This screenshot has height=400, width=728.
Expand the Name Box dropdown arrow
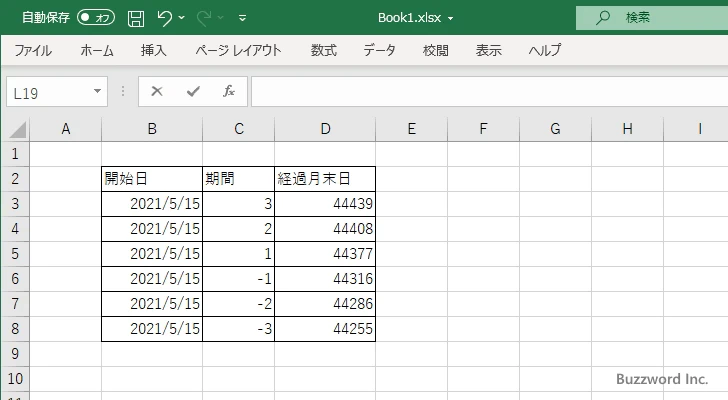98,91
